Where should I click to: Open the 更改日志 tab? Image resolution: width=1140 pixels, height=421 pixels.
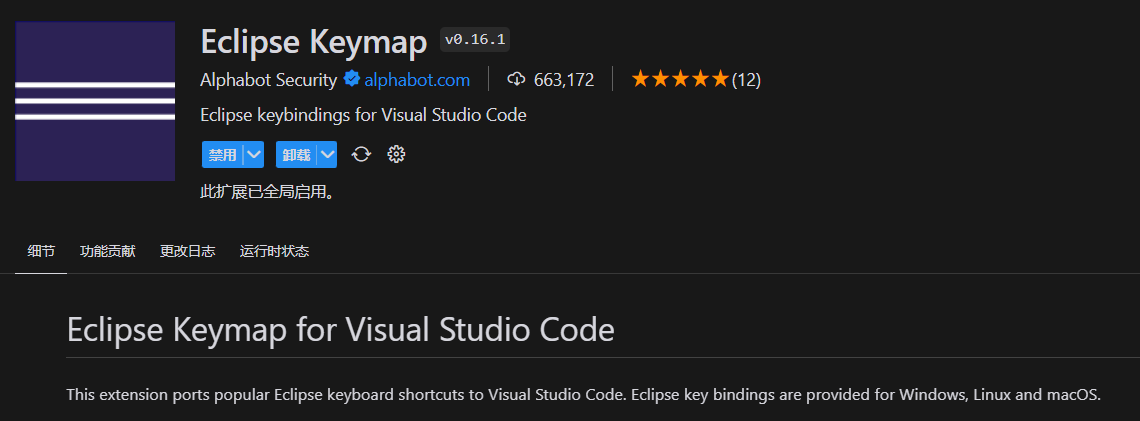188,252
